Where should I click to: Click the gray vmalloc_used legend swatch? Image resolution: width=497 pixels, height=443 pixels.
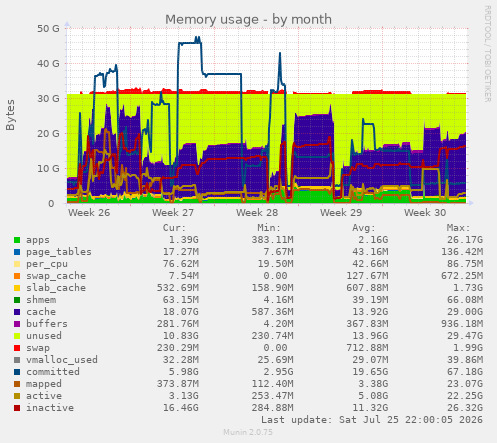point(17,360)
